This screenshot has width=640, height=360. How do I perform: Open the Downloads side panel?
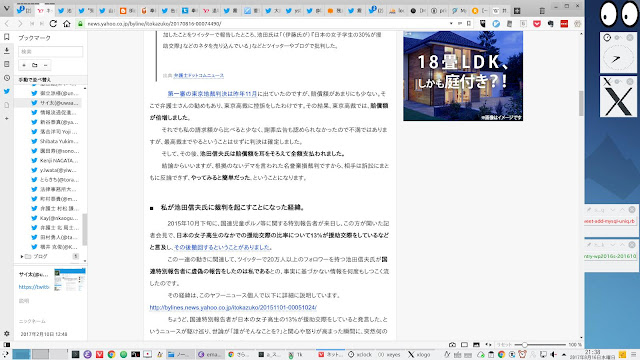(7, 51)
